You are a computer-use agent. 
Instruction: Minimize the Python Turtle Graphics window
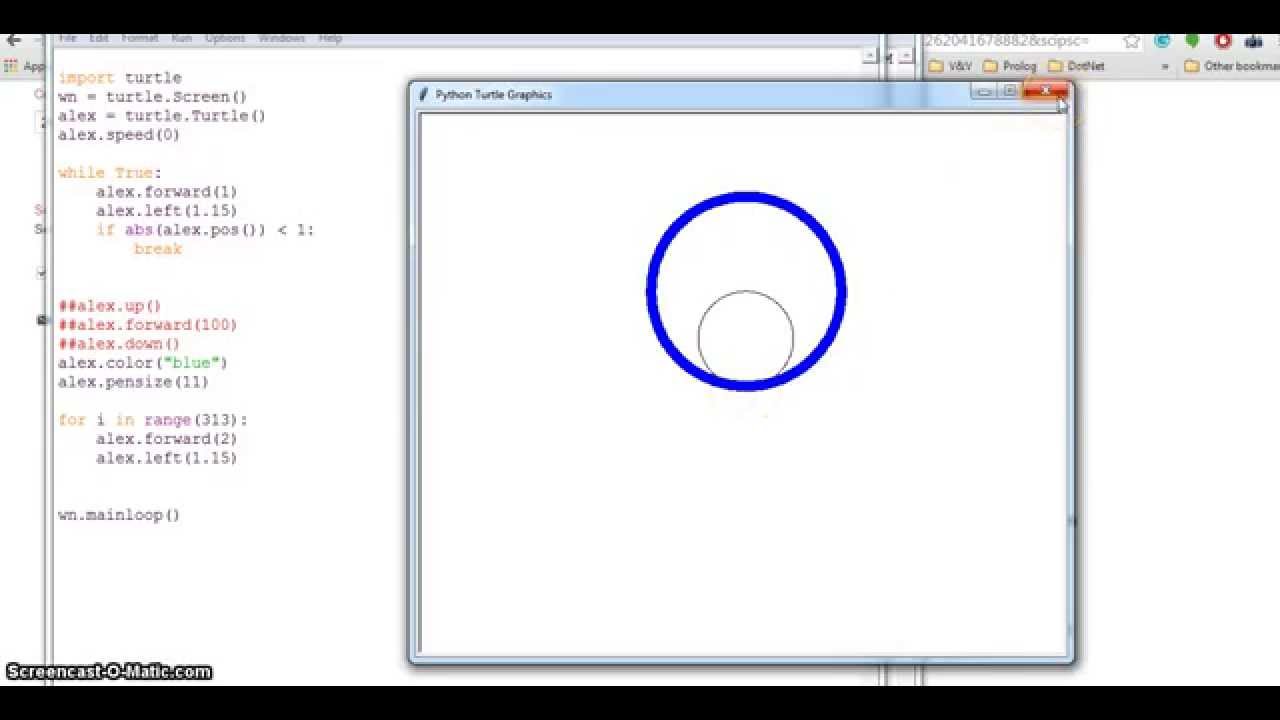[x=984, y=91]
